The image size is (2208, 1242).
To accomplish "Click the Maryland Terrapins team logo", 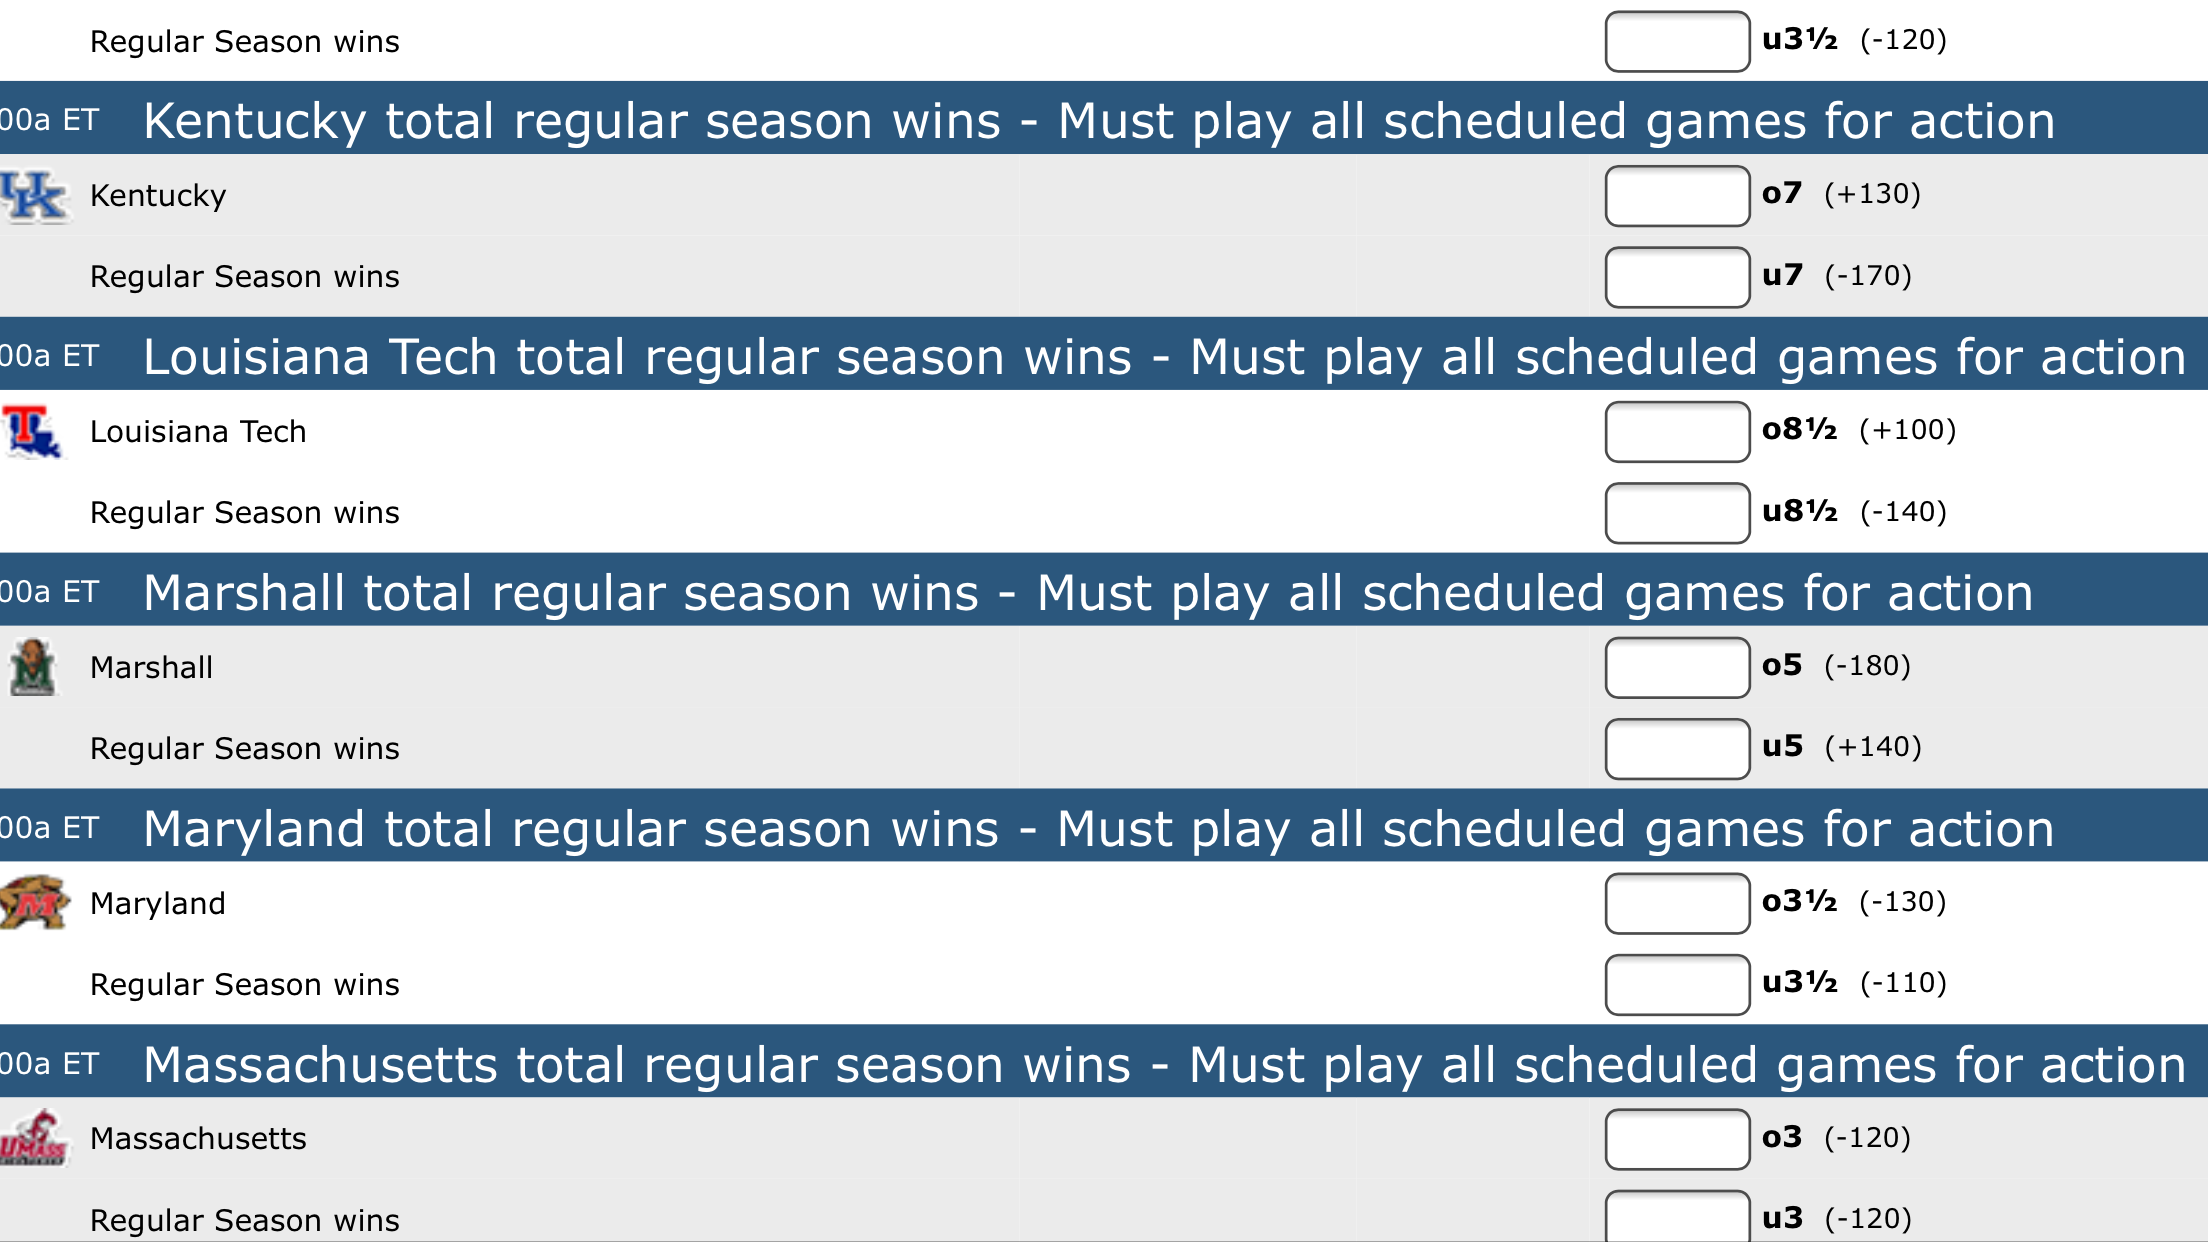I will (34, 903).
